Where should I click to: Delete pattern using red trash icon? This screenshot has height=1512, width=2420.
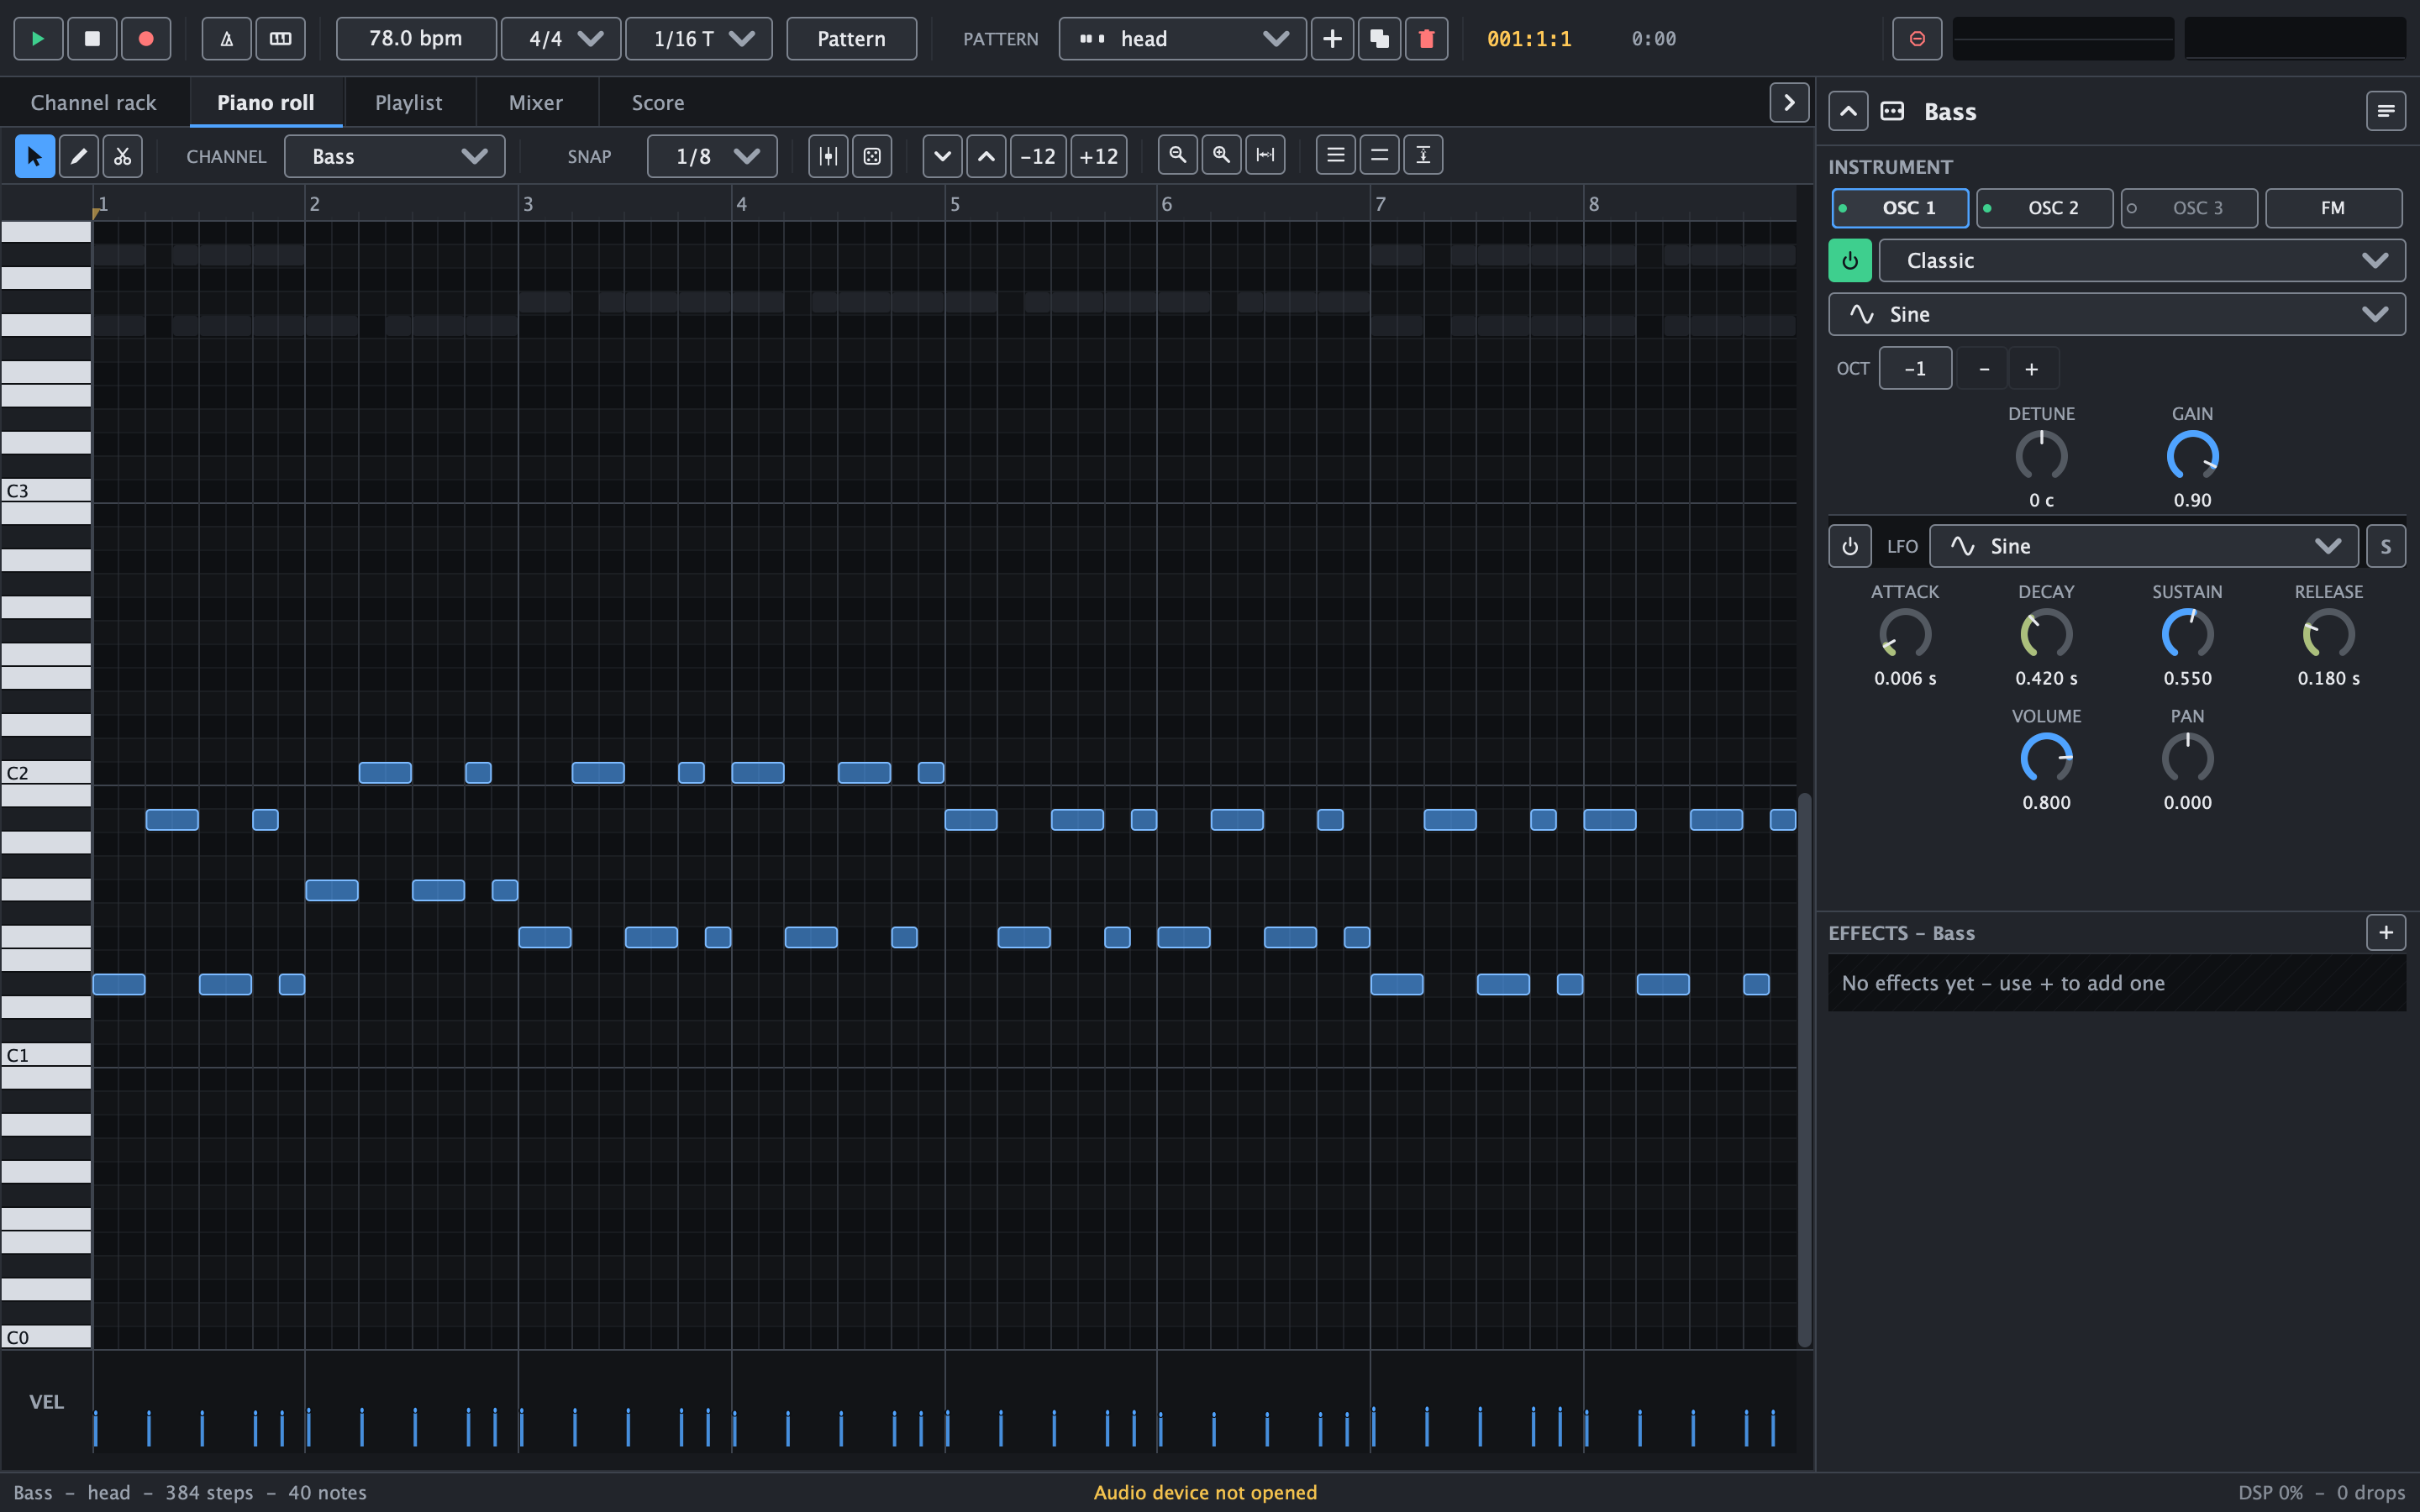(x=1426, y=39)
